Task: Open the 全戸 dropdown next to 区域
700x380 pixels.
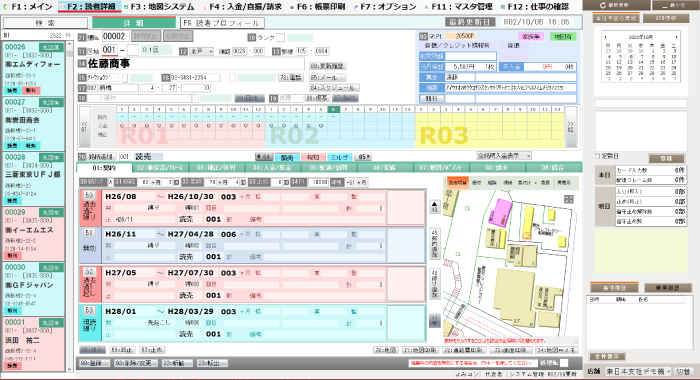Action: click(x=202, y=51)
